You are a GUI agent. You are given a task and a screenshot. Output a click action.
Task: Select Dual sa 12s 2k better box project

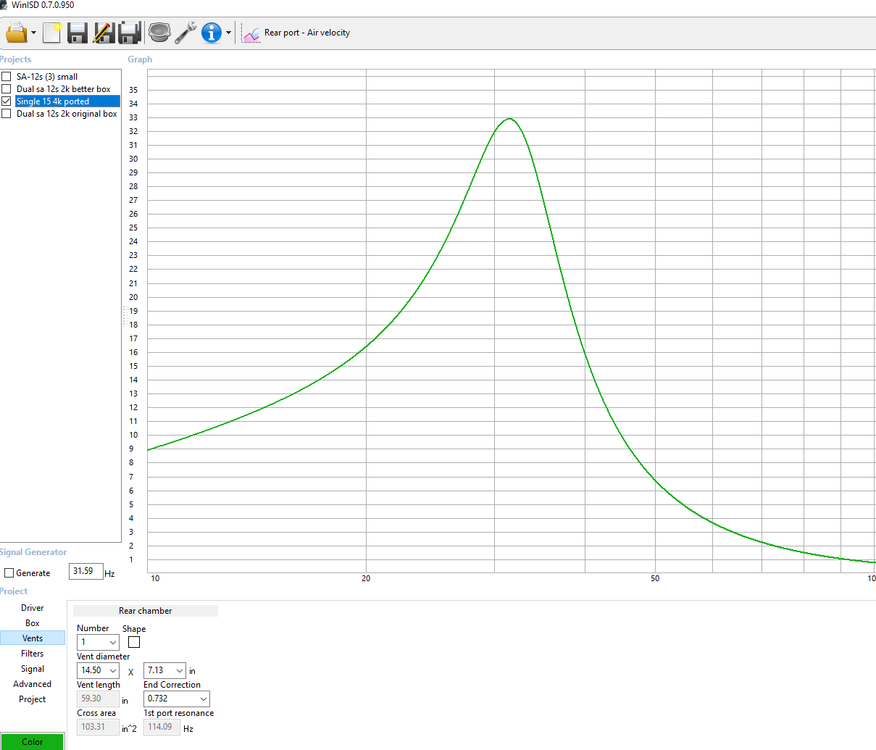coord(63,89)
